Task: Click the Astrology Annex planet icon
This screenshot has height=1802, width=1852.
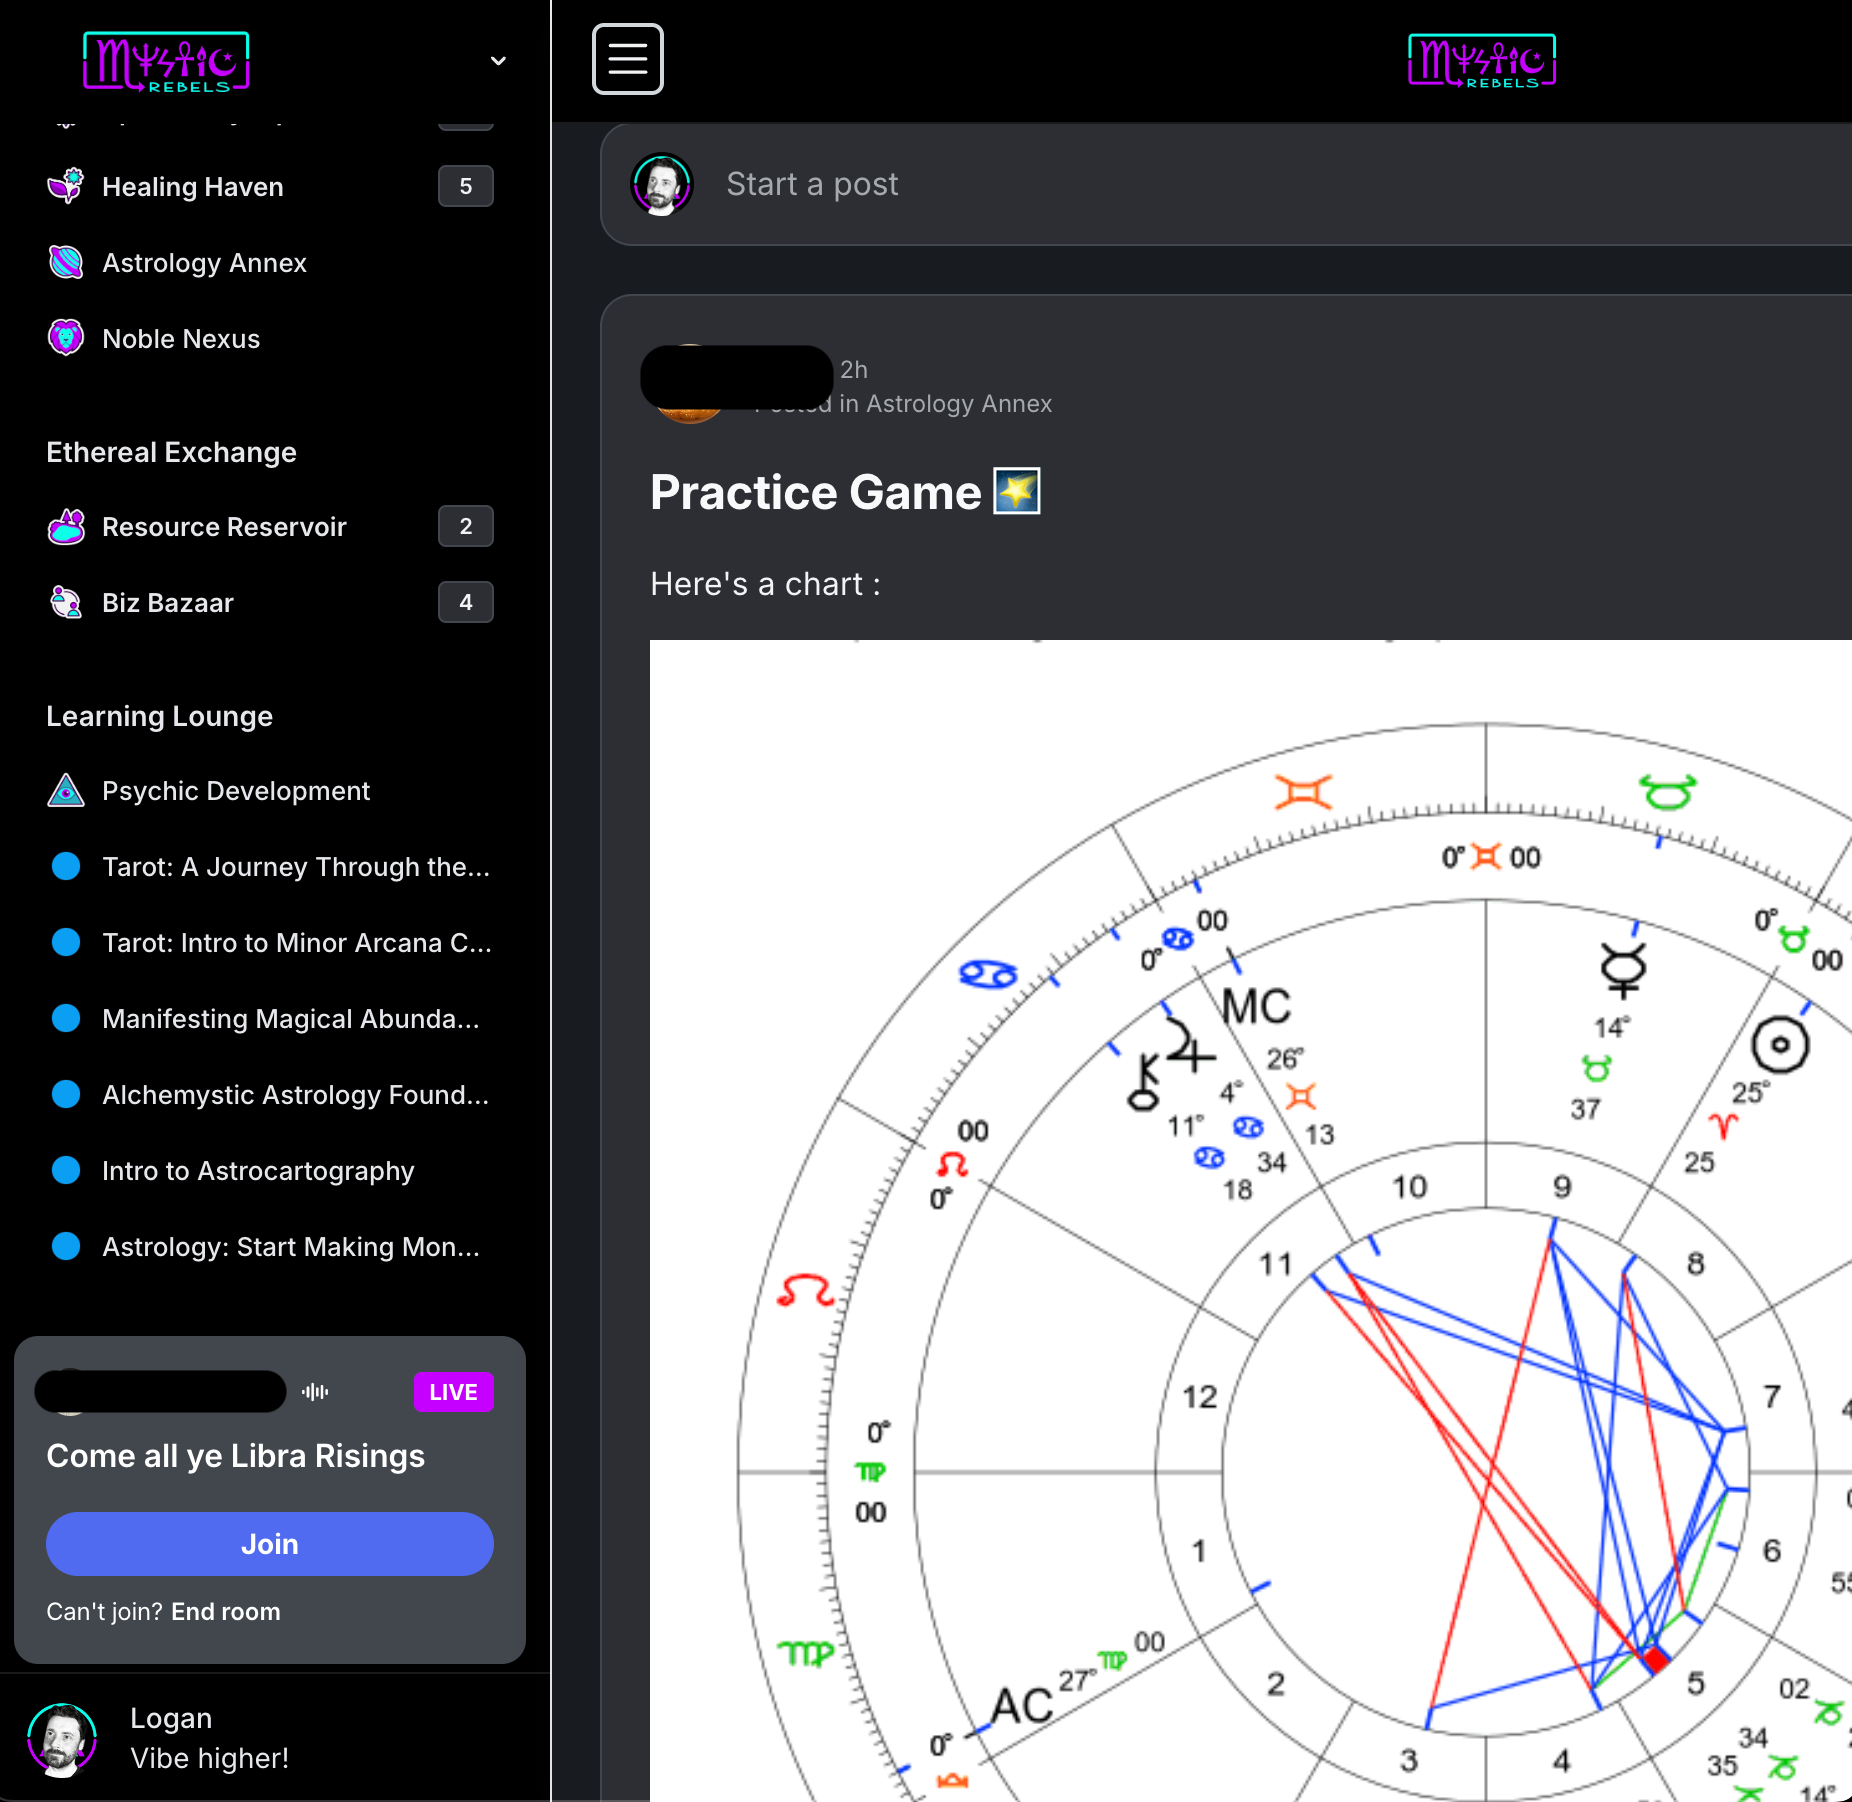Action: point(66,262)
